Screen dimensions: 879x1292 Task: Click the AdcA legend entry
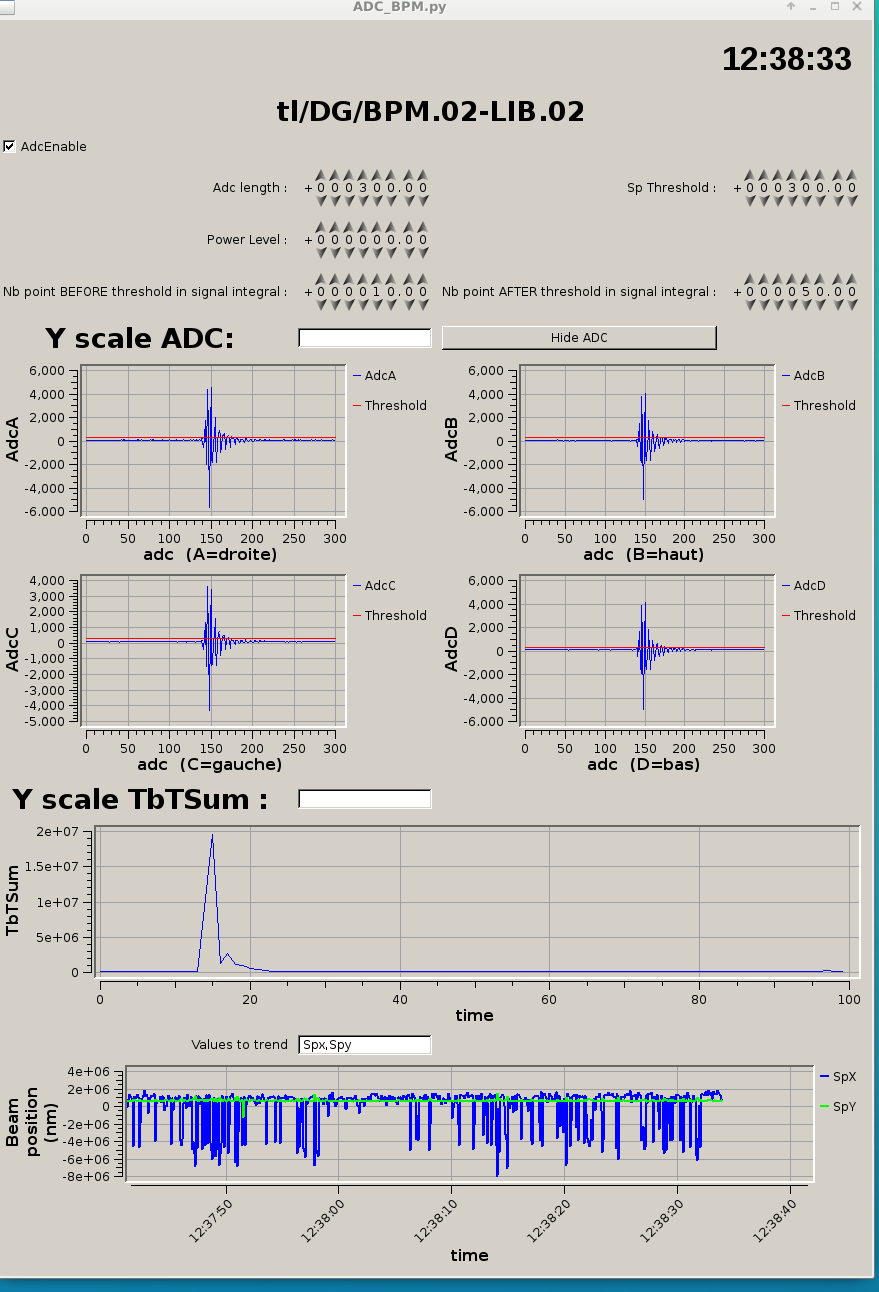[x=379, y=376]
